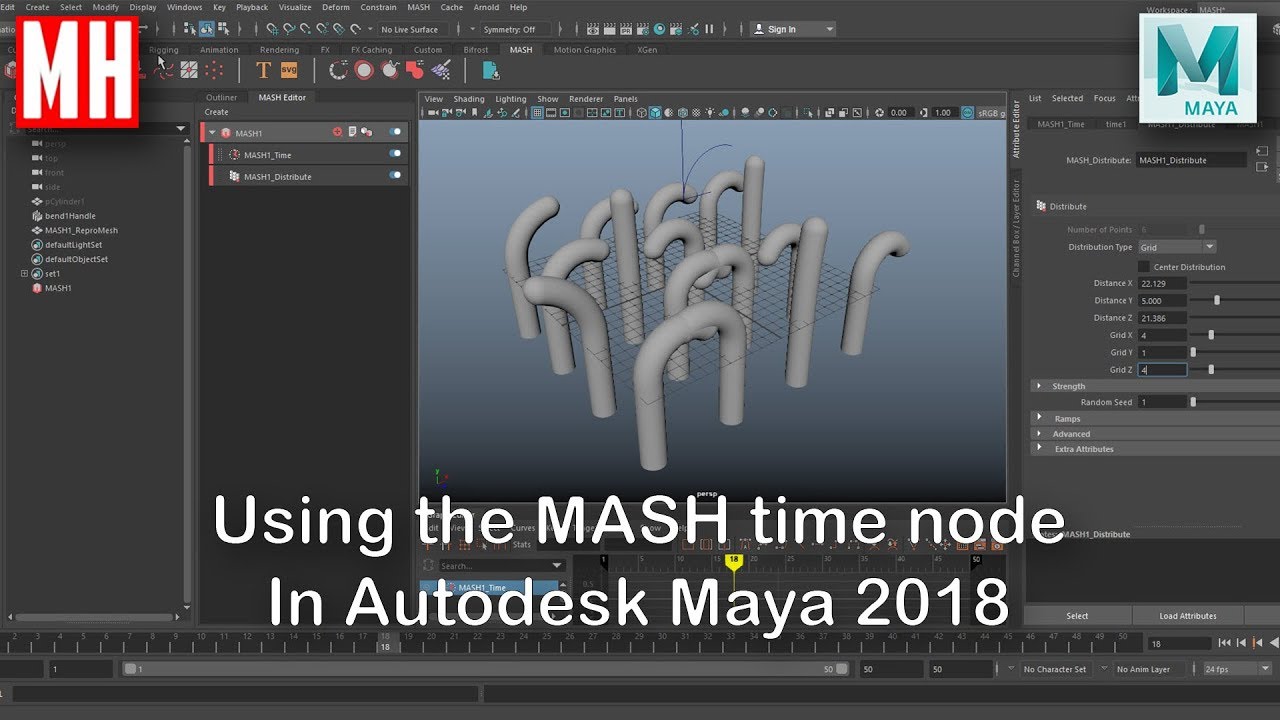Click the red bomb-shaped MASH shelf icon
The width and height of the screenshot is (1280, 720).
click(x=390, y=70)
